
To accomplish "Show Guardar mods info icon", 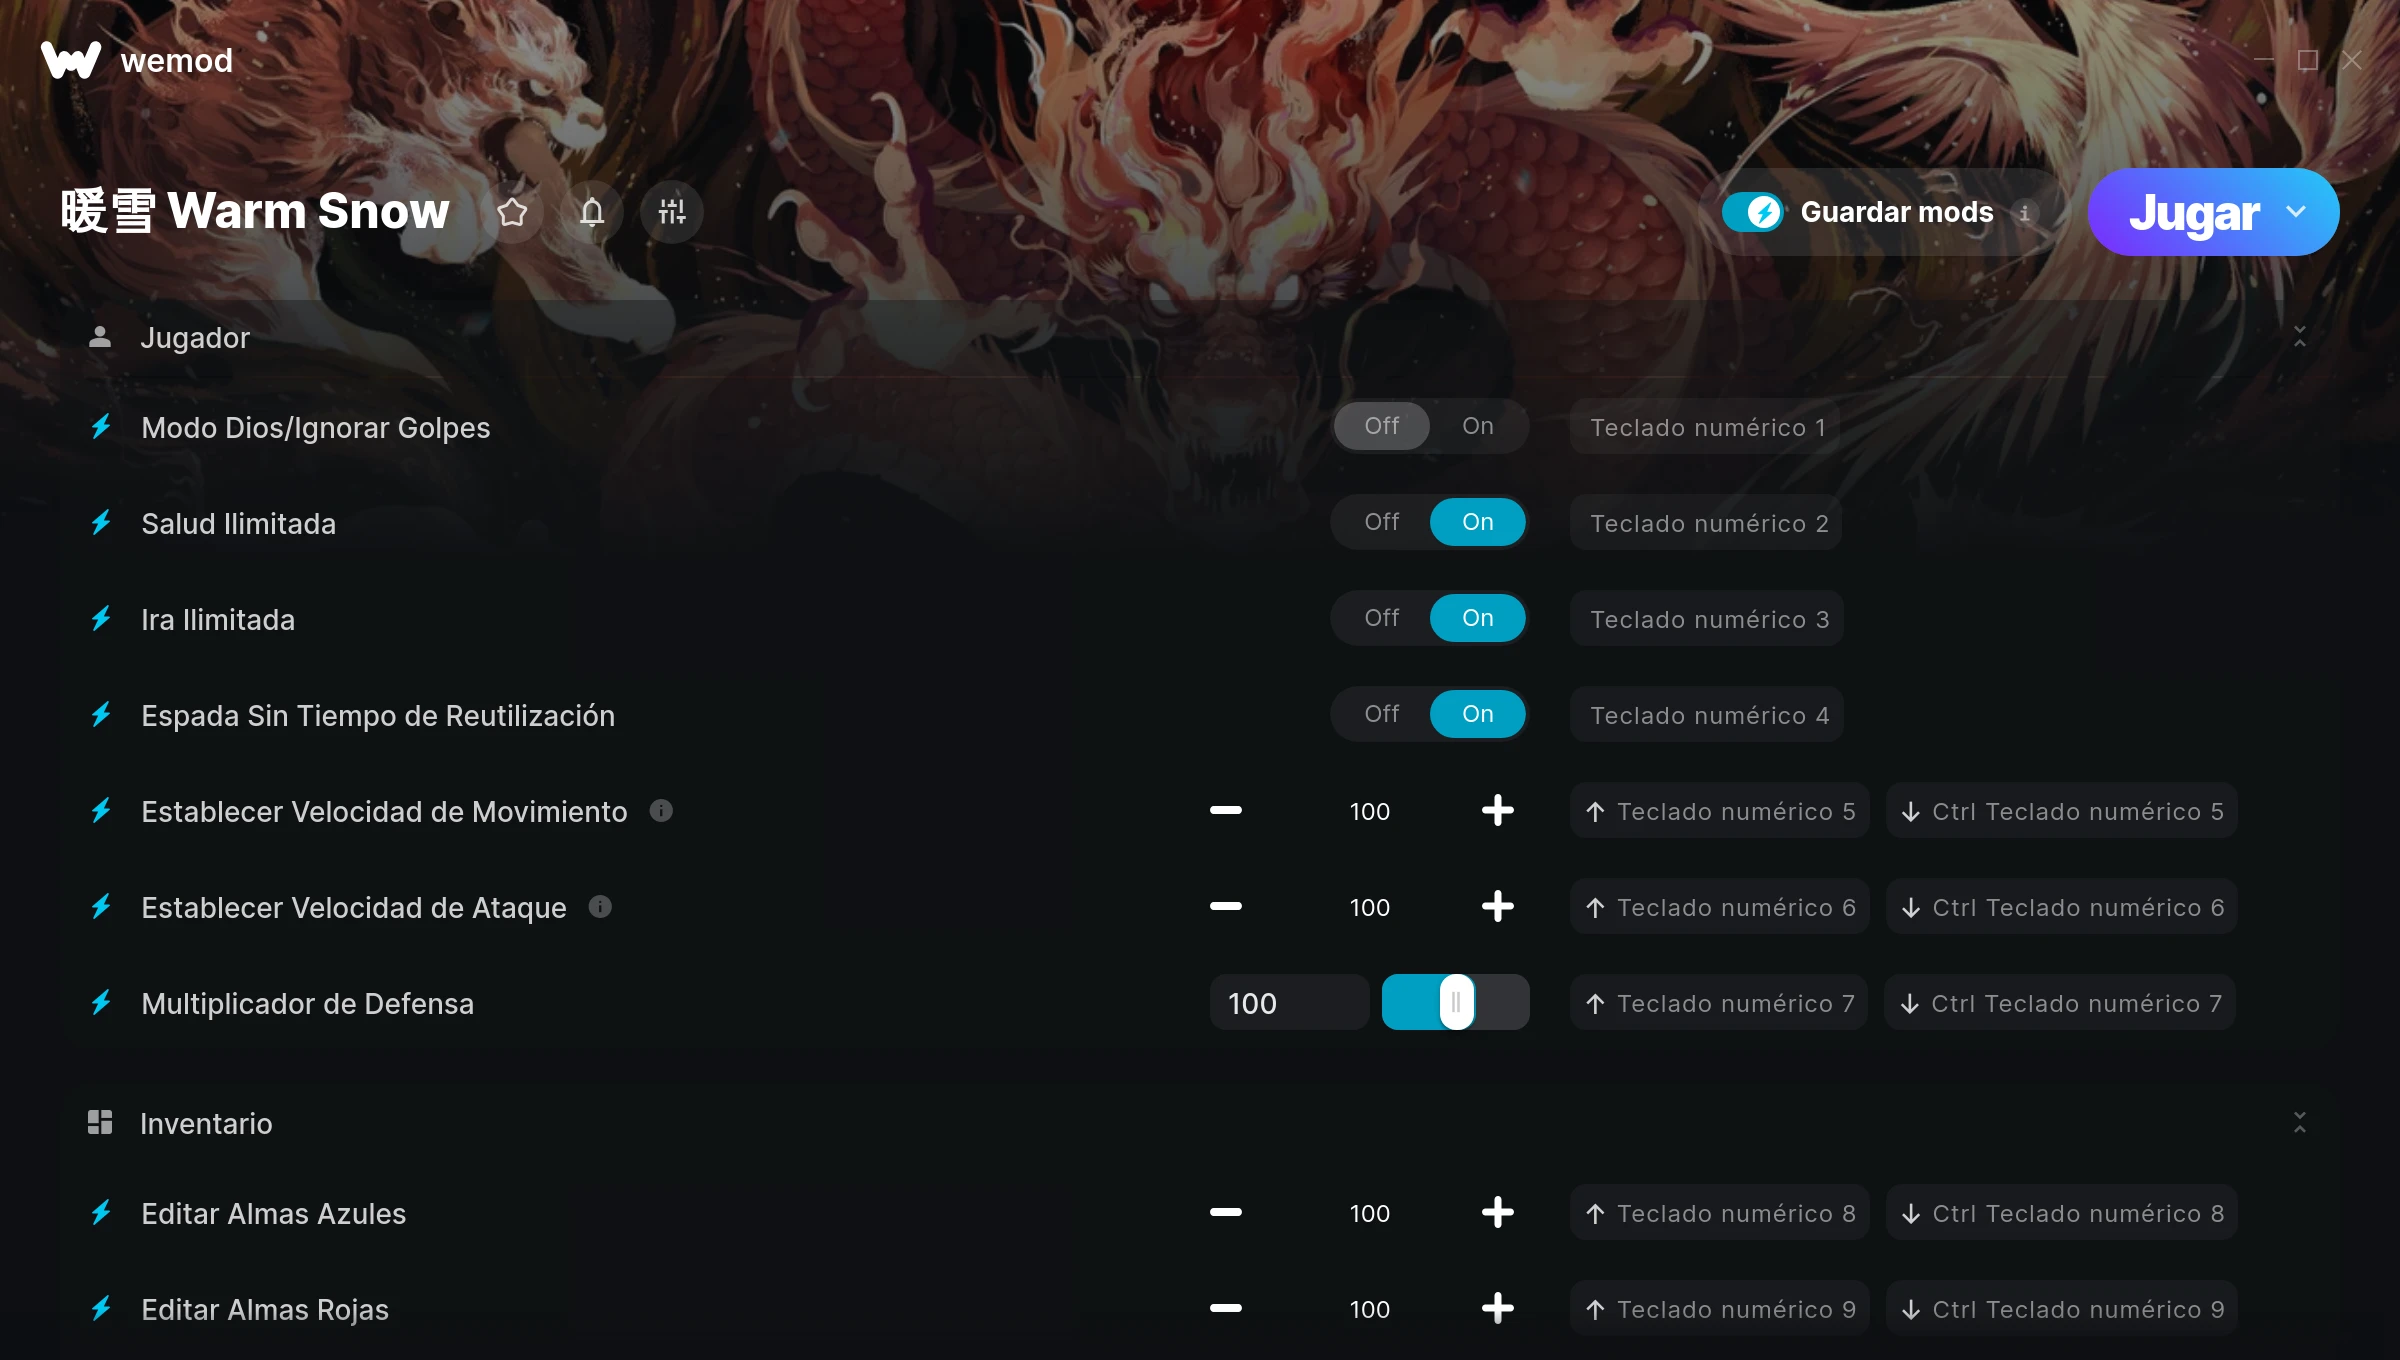I will click(2024, 213).
